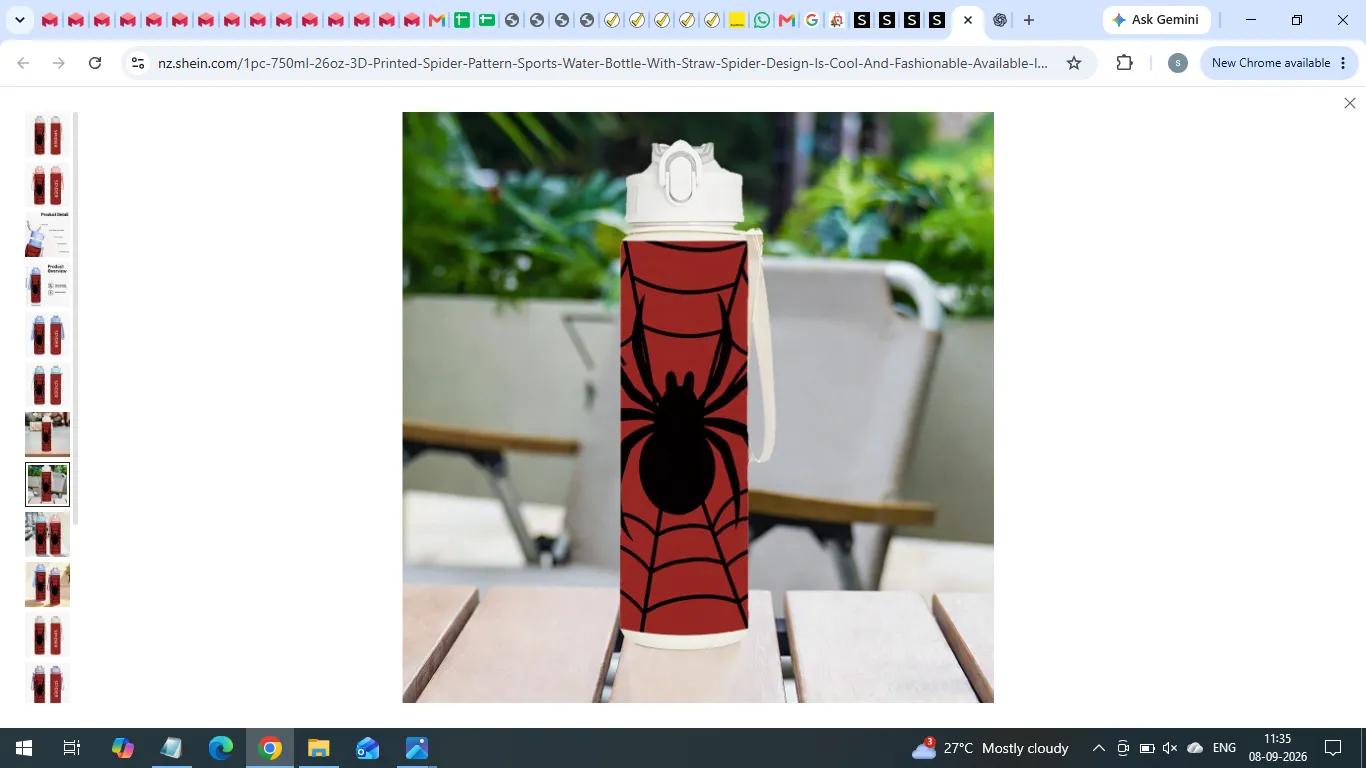View site information icon beside URL

(x=138, y=63)
